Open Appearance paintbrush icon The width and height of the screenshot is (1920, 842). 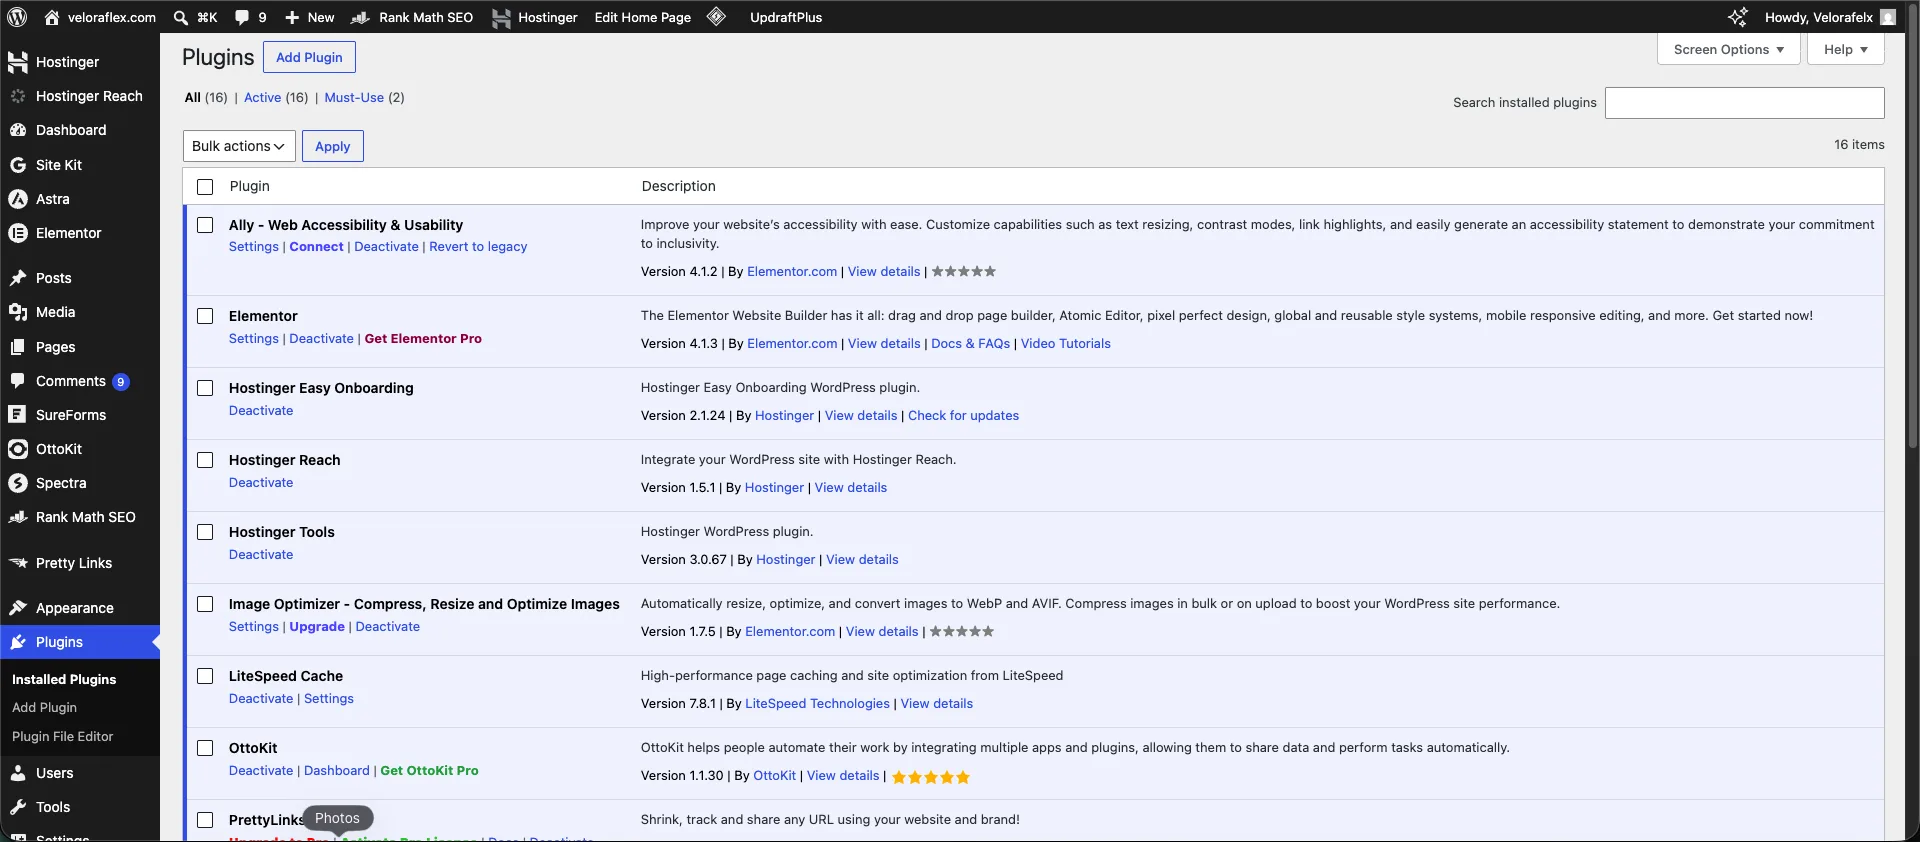pyautogui.click(x=17, y=608)
